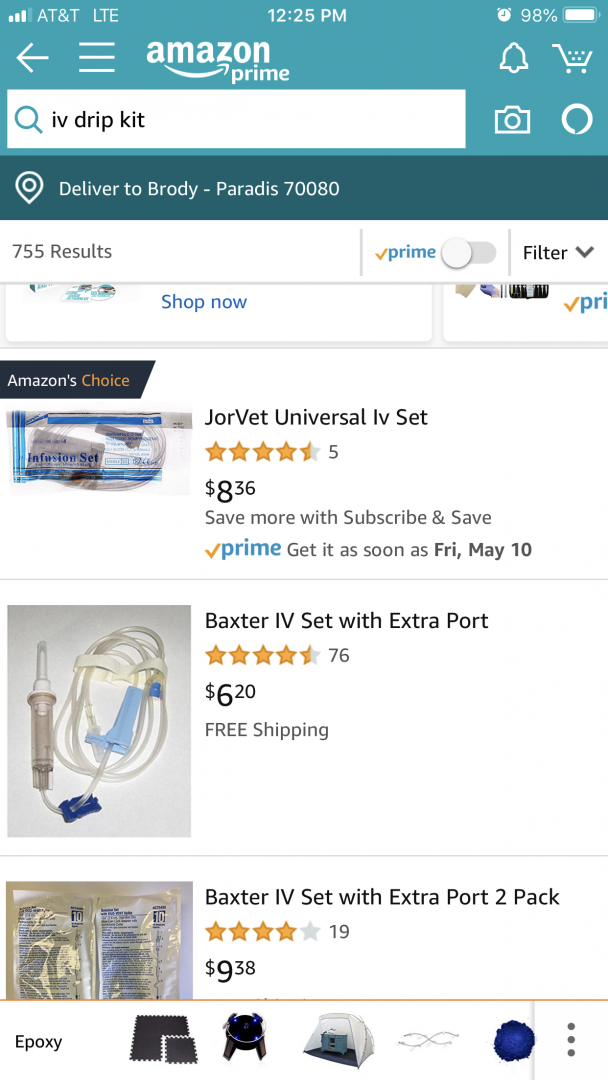The width and height of the screenshot is (608, 1080).
Task: Tap the Alexa voice icon
Action: (x=576, y=120)
